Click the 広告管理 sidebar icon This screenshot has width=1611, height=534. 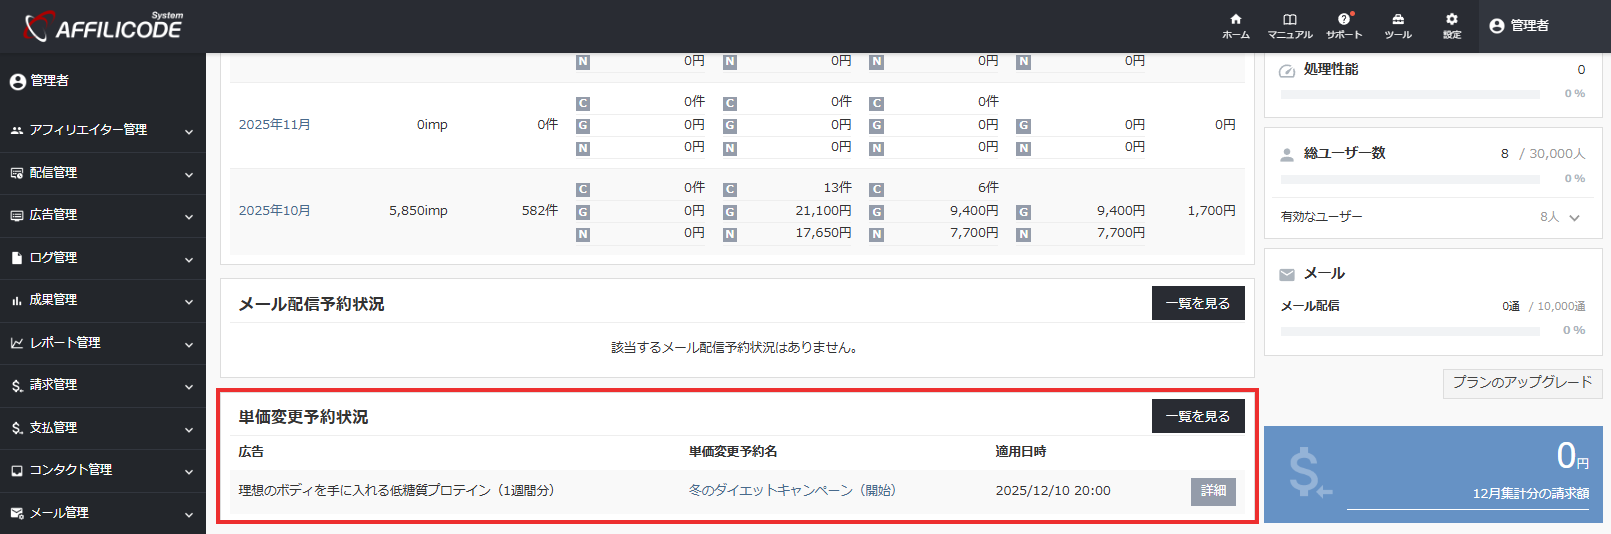click(x=17, y=215)
